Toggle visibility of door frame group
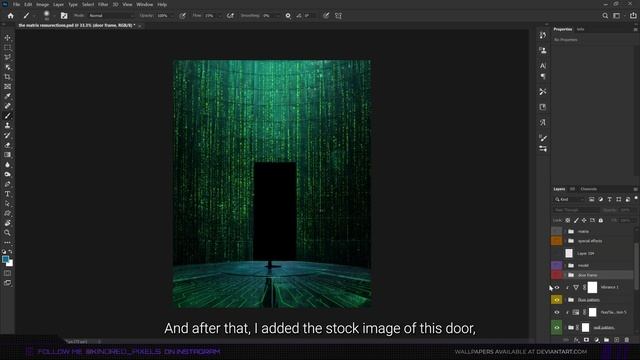 pyautogui.click(x=557, y=275)
